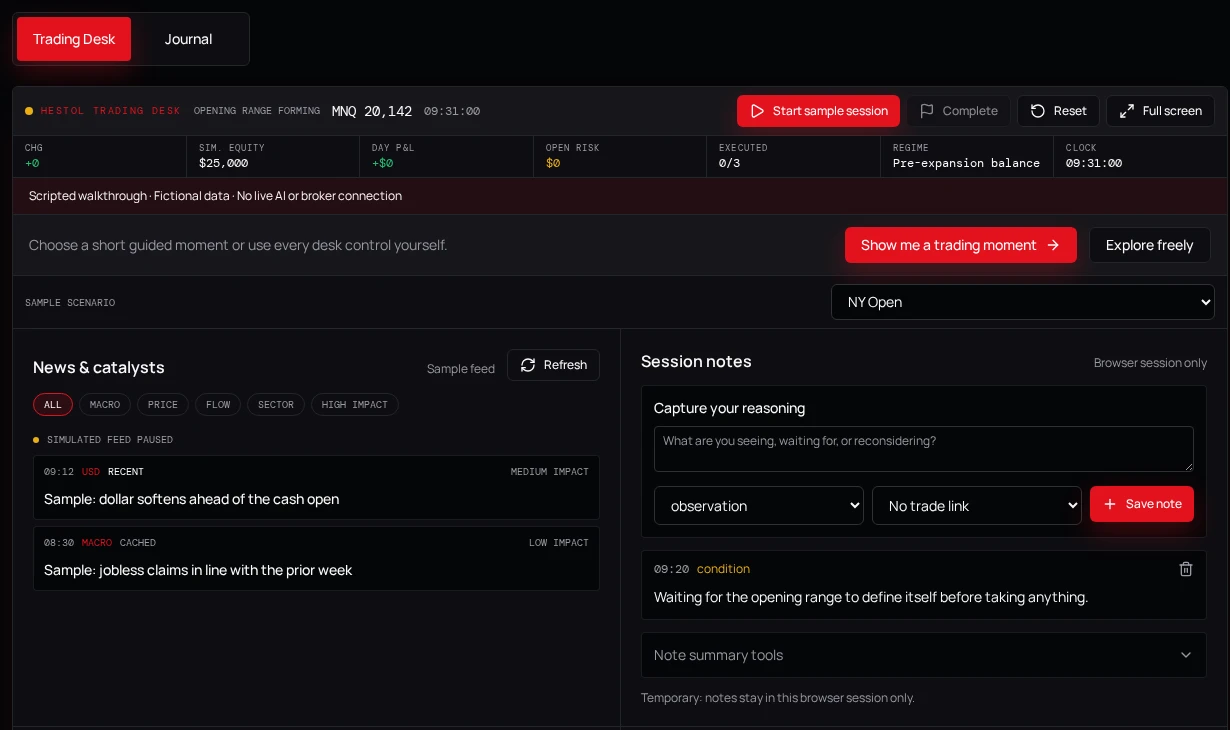
Task: Refresh the news feed
Action: click(x=553, y=365)
